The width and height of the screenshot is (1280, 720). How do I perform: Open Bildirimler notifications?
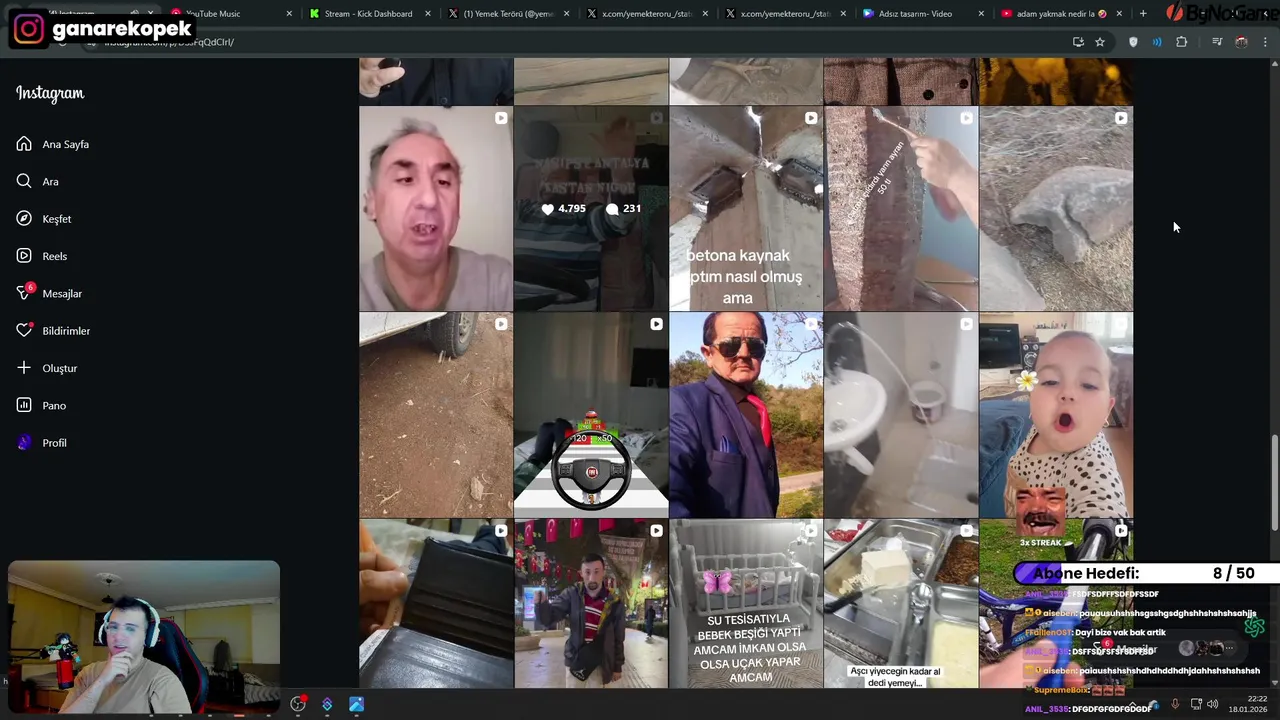tap(53, 331)
